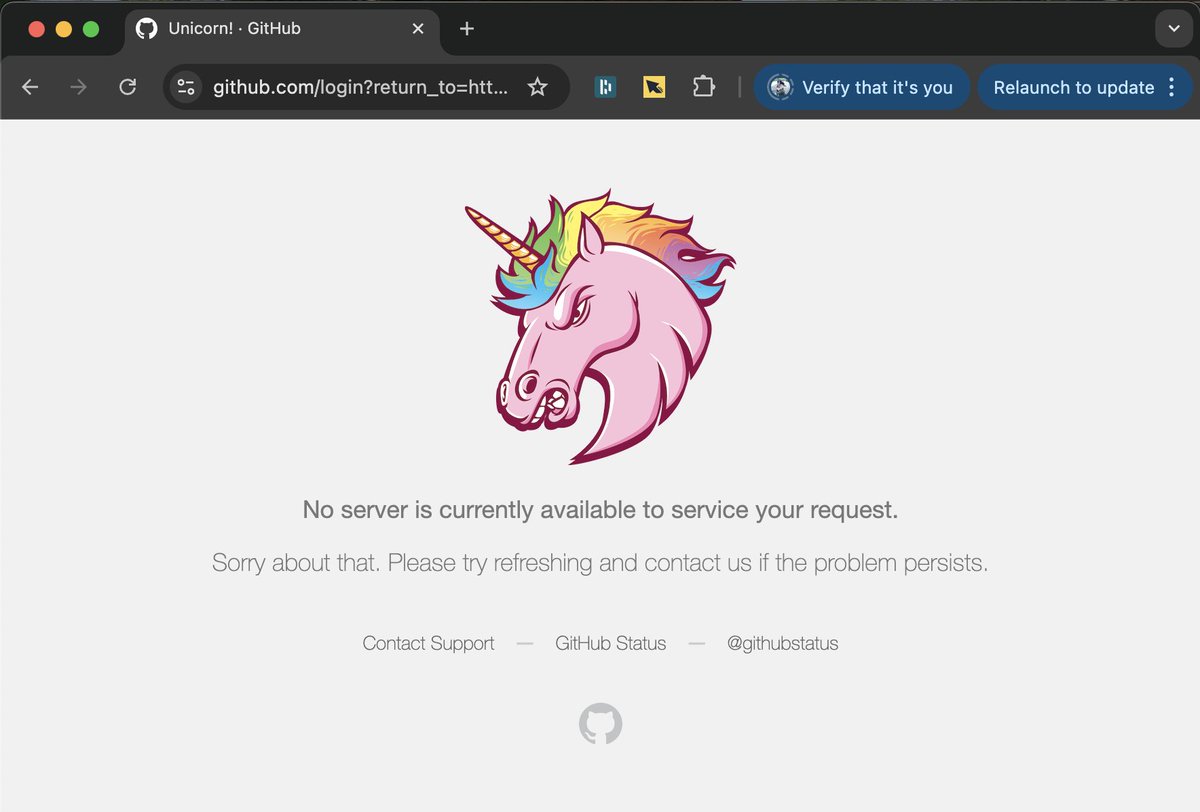Screen dimensions: 1200x812
Task: Select the Unicorn! · GitHub tab
Action: (282, 28)
